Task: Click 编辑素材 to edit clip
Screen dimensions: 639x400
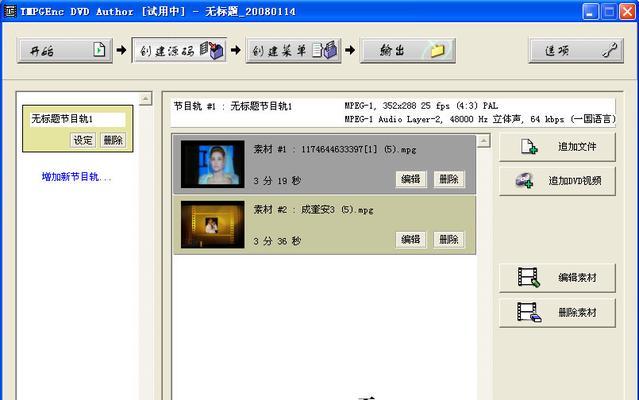Action: coord(557,278)
